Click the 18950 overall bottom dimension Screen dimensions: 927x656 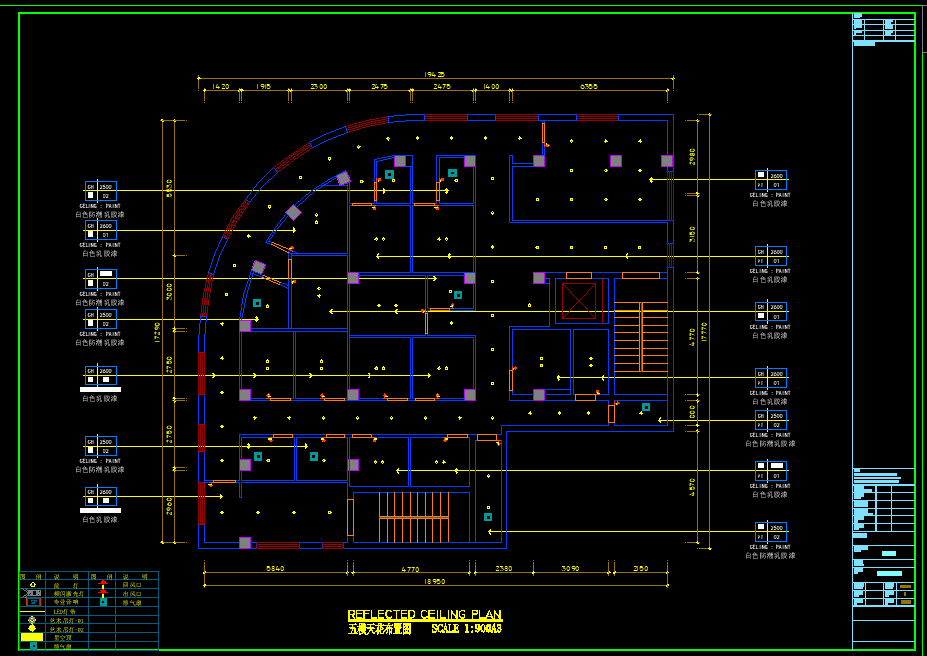(x=434, y=582)
